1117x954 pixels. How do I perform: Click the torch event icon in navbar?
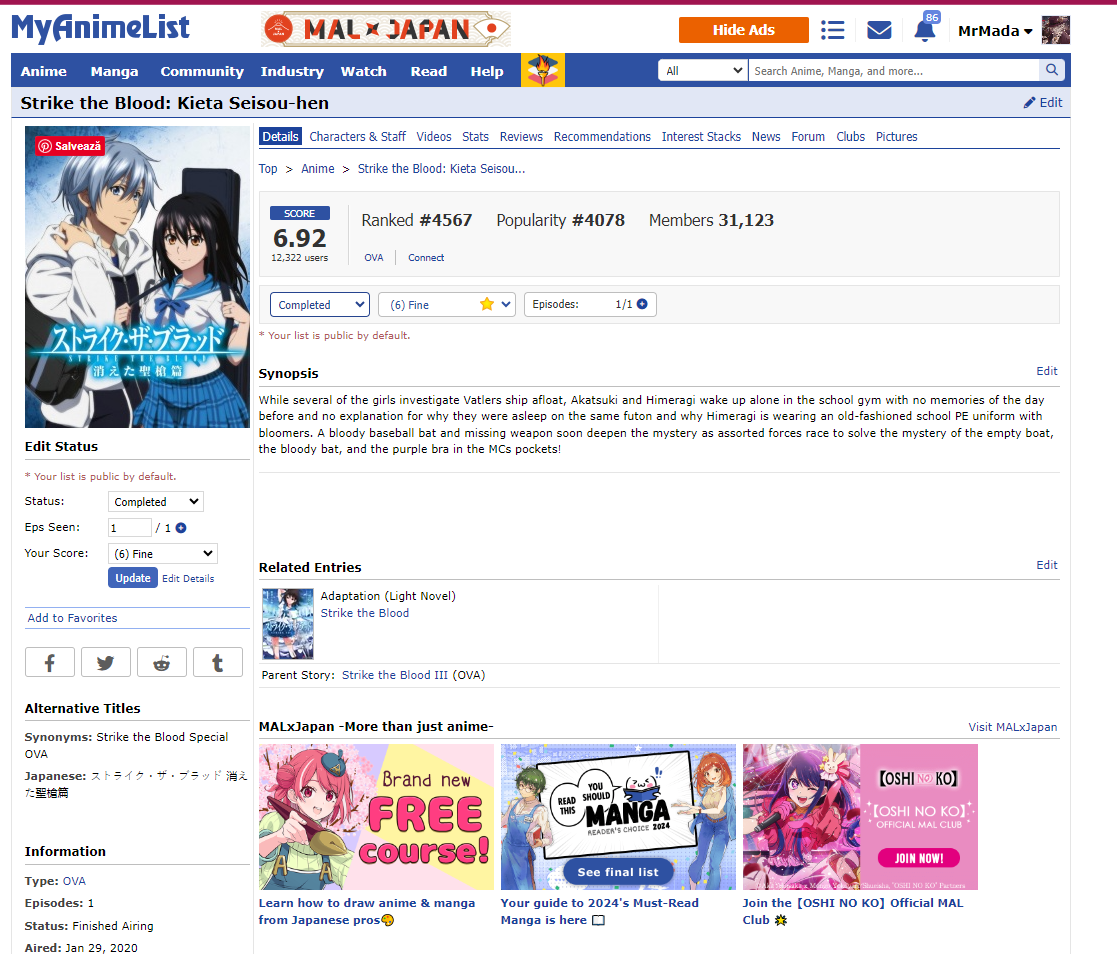point(543,70)
